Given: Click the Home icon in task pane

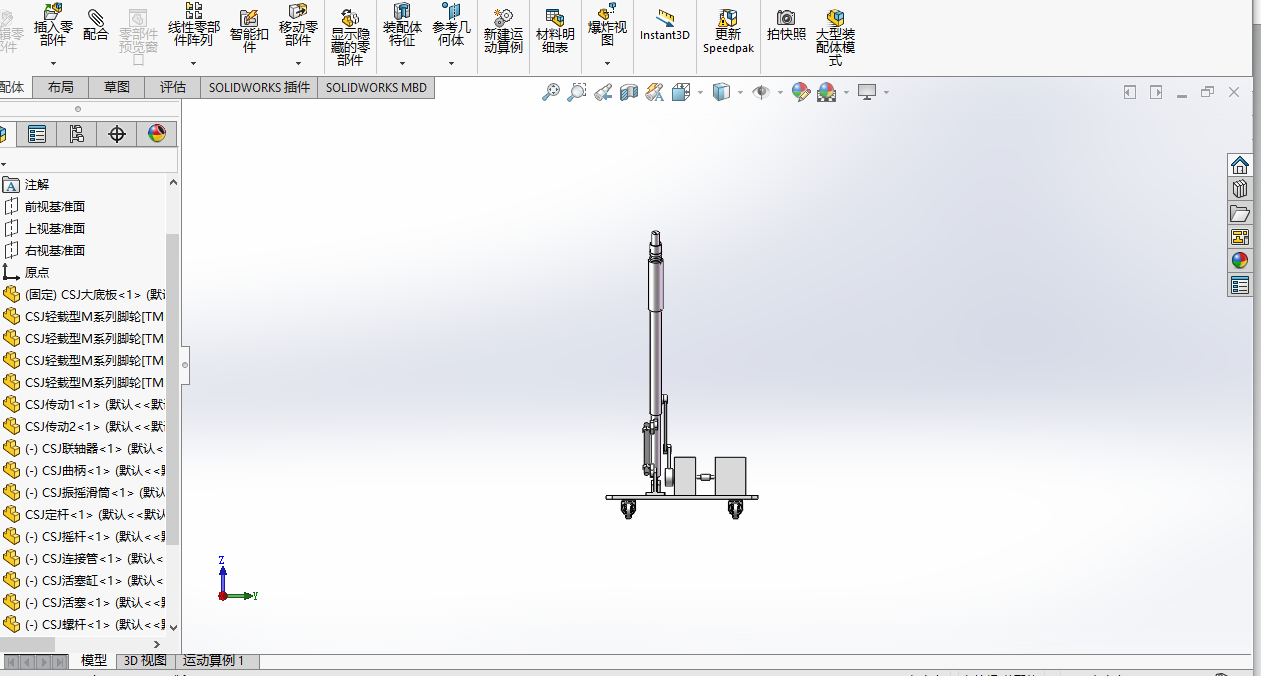Looking at the screenshot, I should pyautogui.click(x=1240, y=165).
